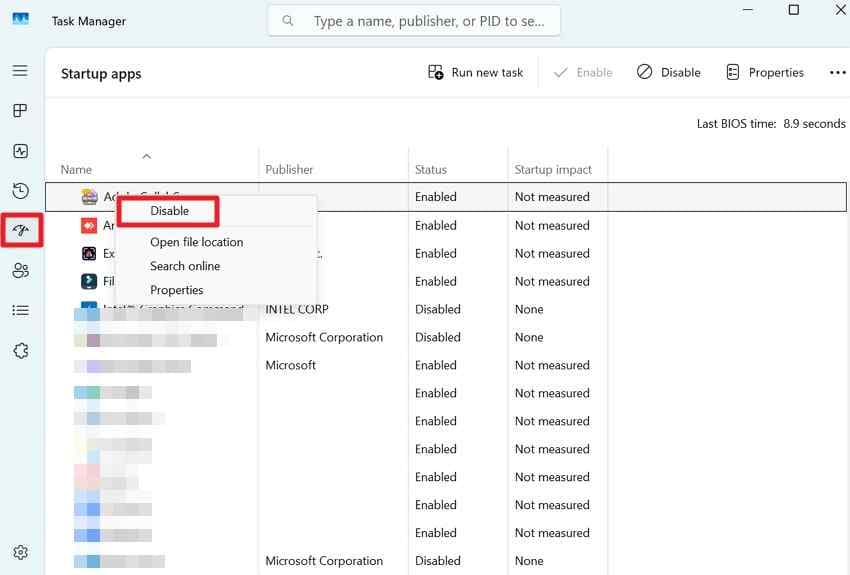Image resolution: width=850 pixels, height=575 pixels.
Task: Click Not measured in first highlighted row
Action: 552,197
